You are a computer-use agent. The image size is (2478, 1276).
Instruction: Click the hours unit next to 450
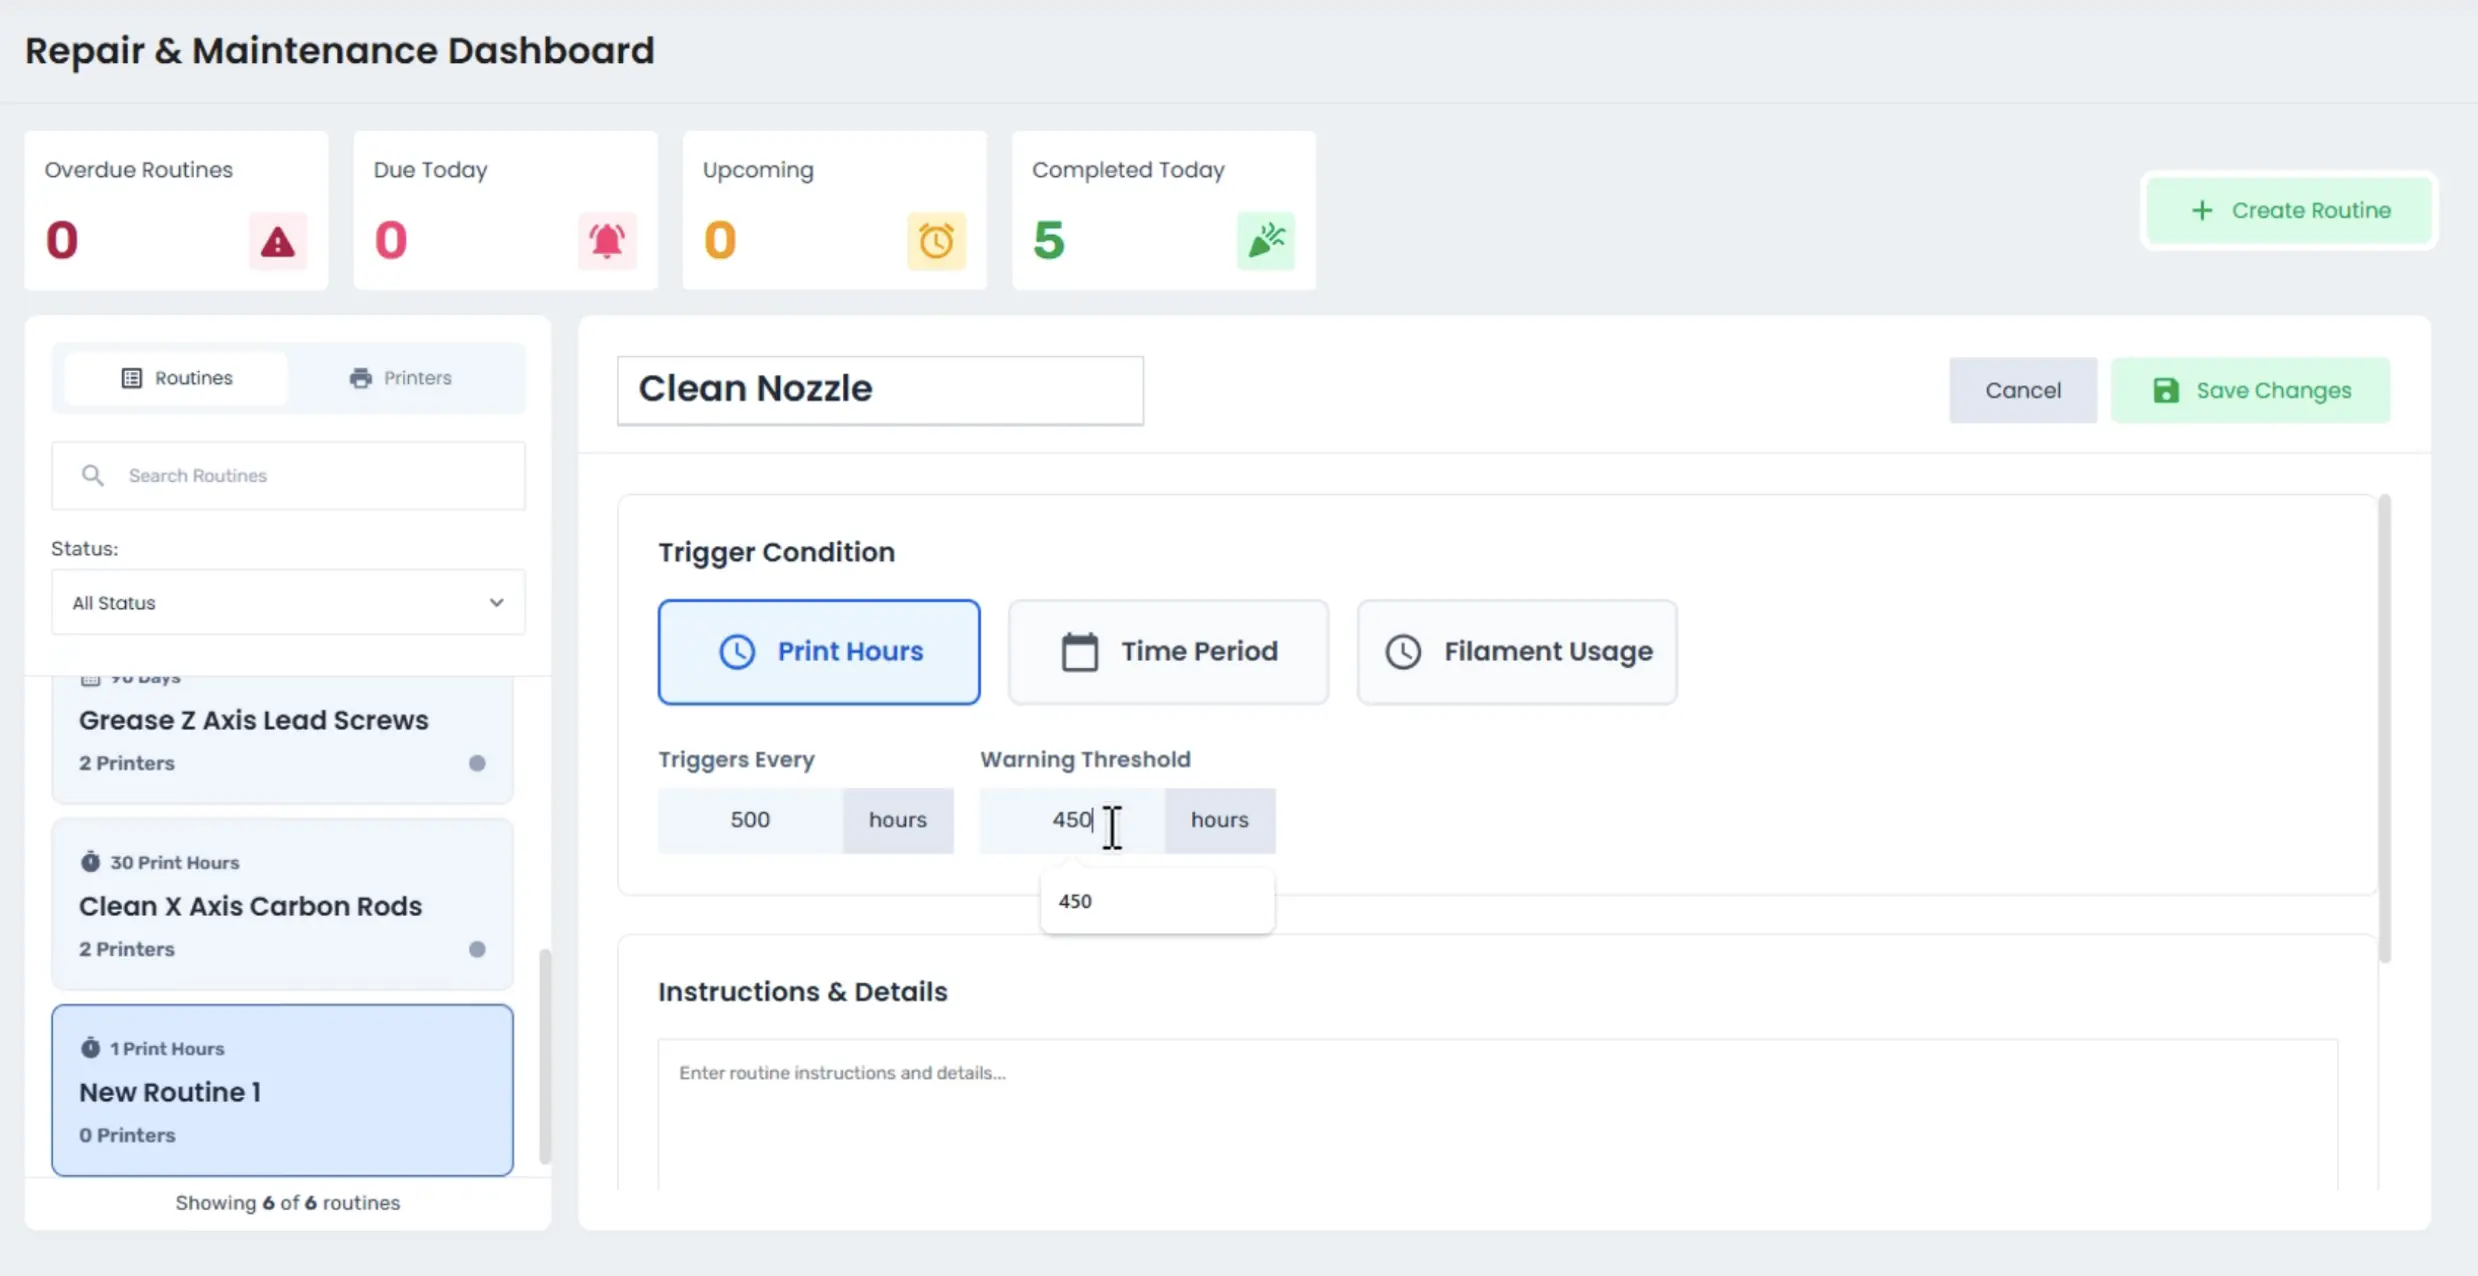click(1220, 820)
